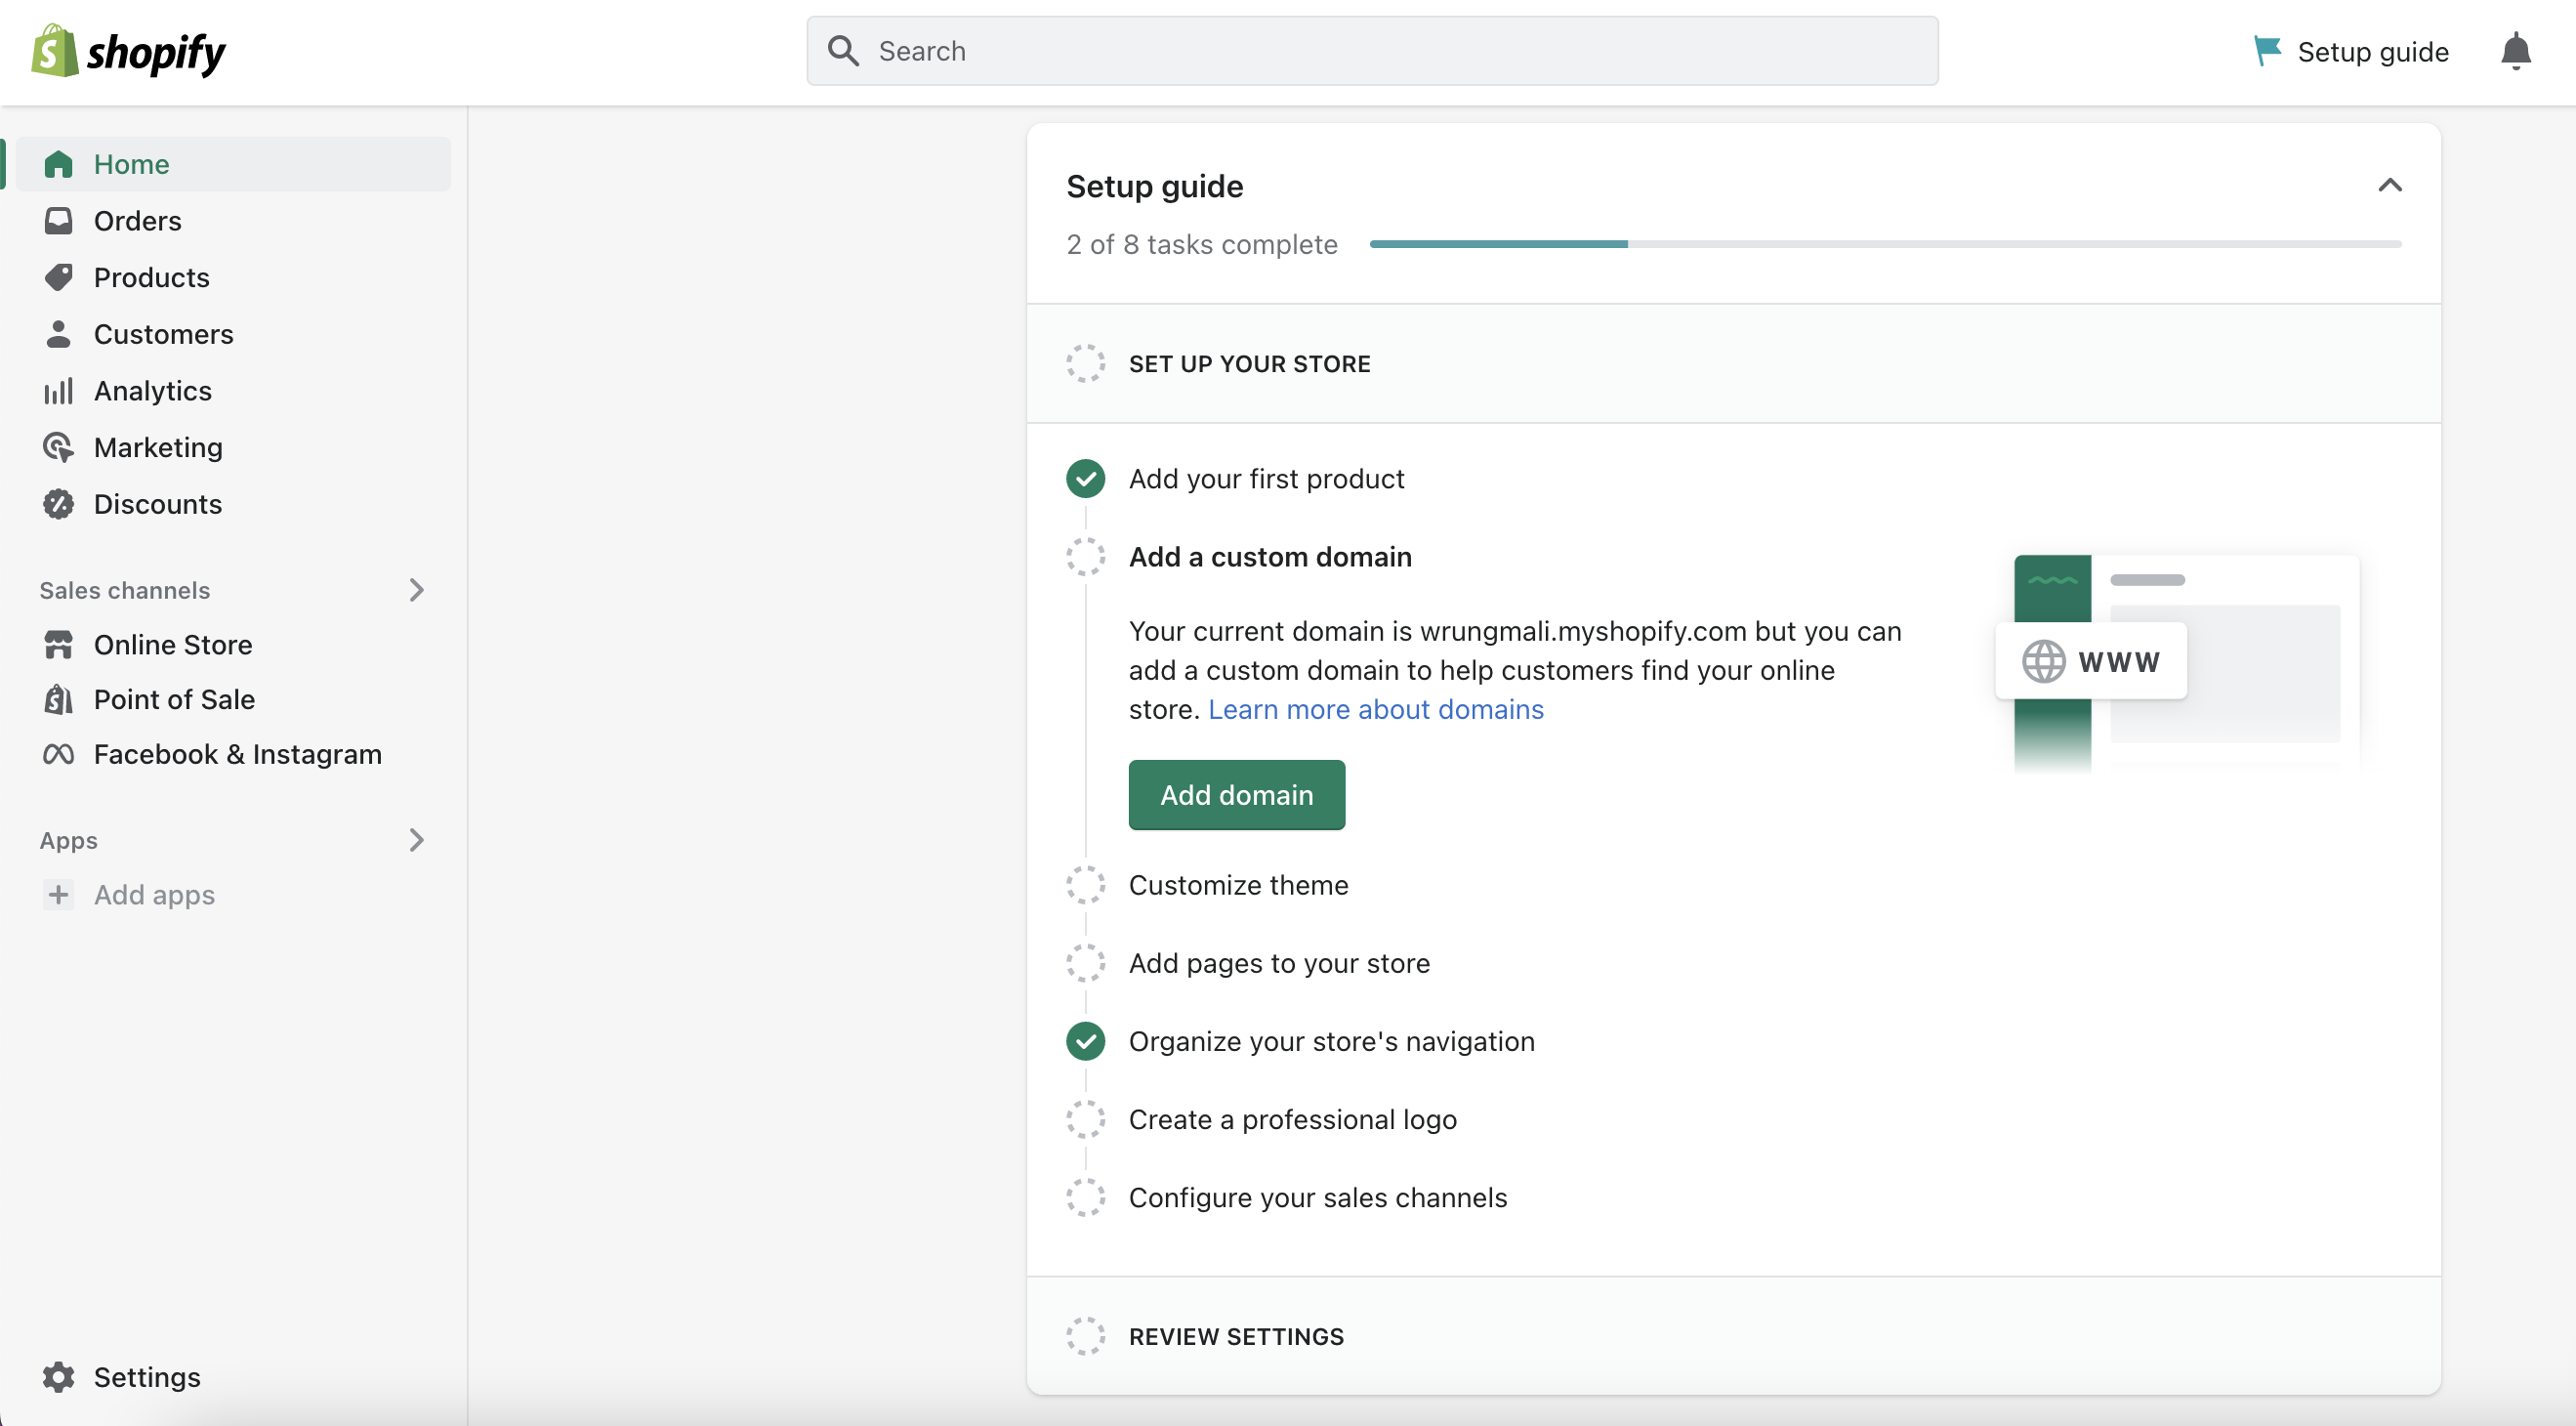Screen dimensions: 2576x1426
Task: Expand the SET UP YOUR STORE section
Action: [x=1733, y=364]
